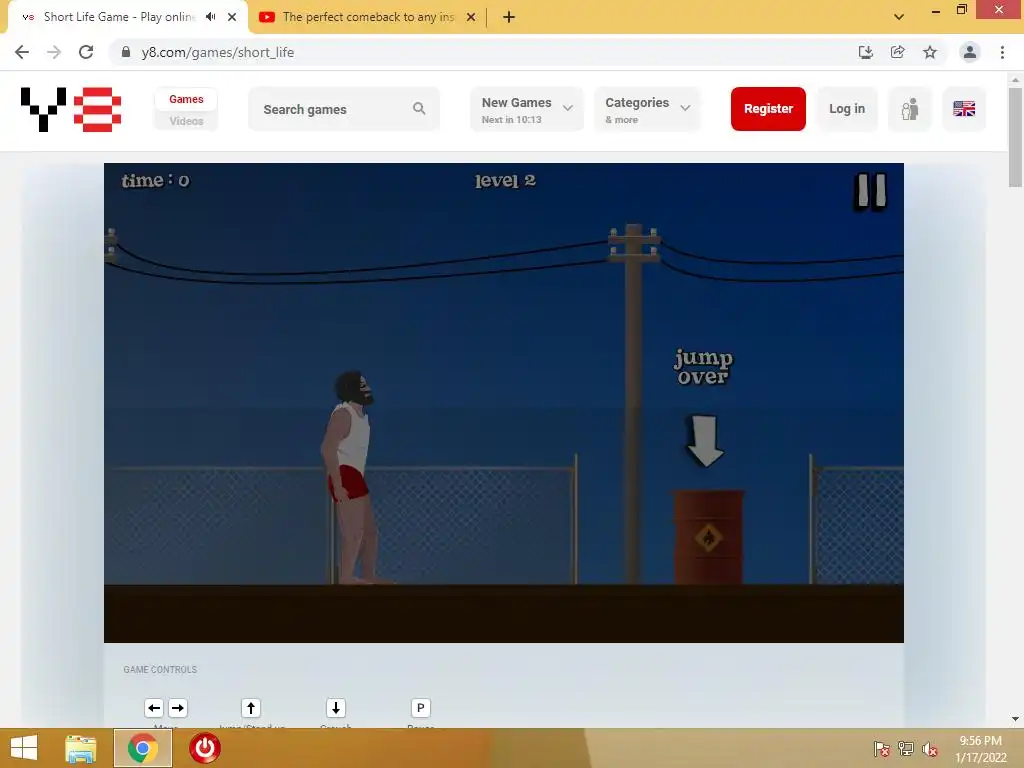The height and width of the screenshot is (768, 1024).
Task: Click the bearded character in game
Action: tap(351, 477)
